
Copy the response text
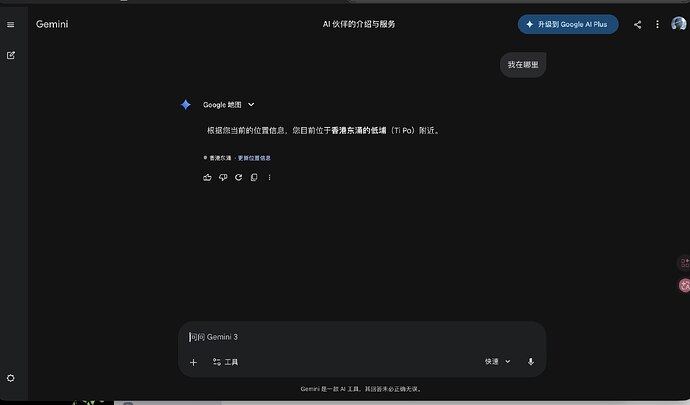tap(254, 177)
